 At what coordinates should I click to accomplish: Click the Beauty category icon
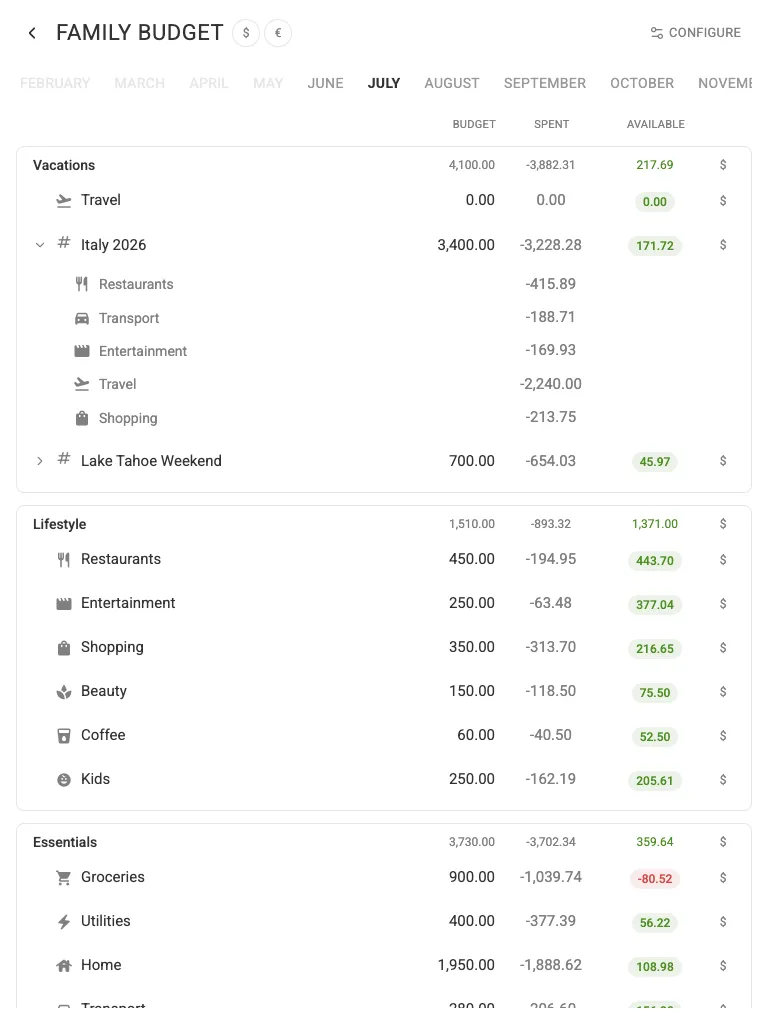point(63,692)
